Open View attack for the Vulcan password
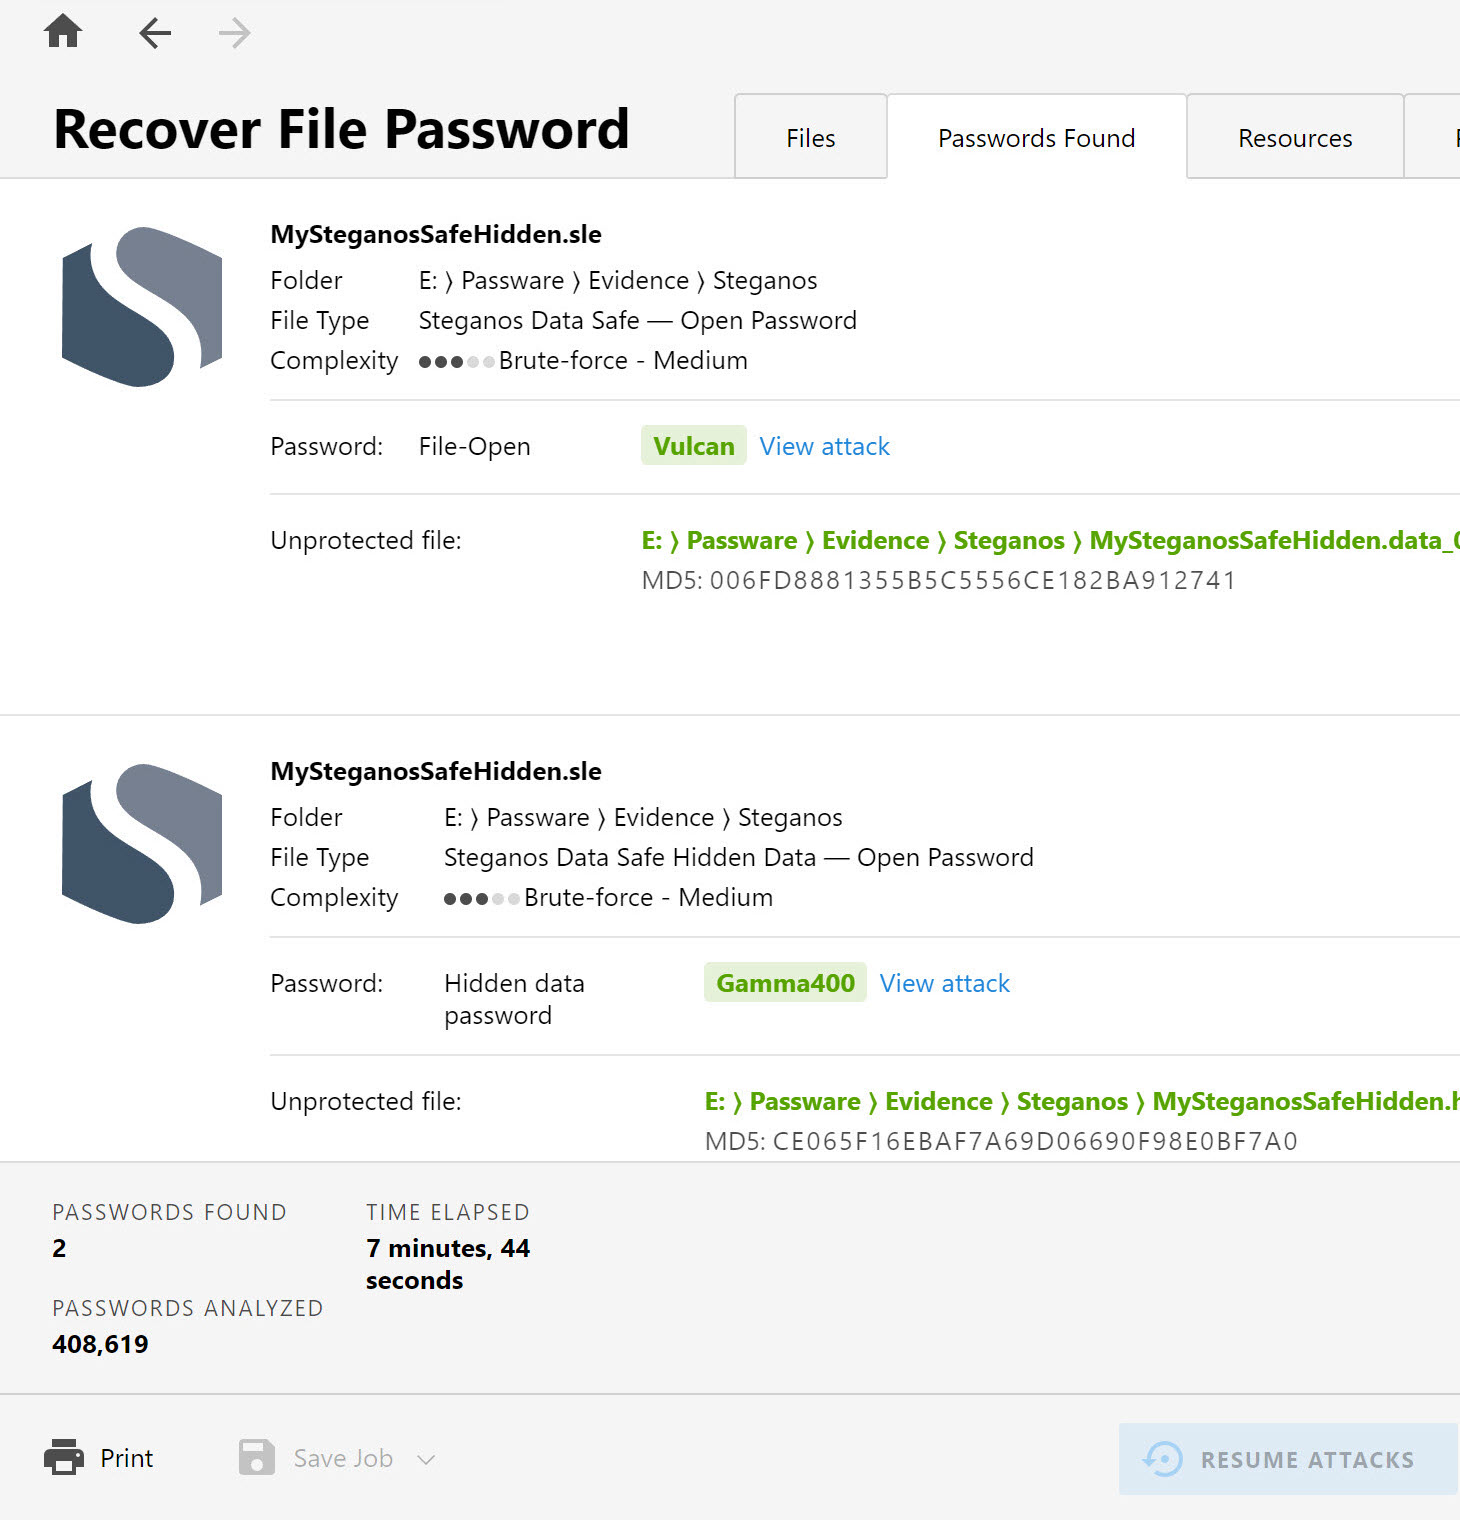 (x=824, y=446)
